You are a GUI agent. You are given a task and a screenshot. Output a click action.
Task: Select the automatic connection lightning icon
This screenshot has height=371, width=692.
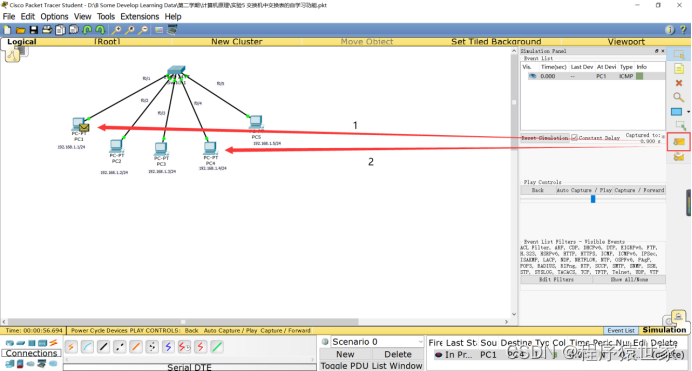tap(71, 347)
